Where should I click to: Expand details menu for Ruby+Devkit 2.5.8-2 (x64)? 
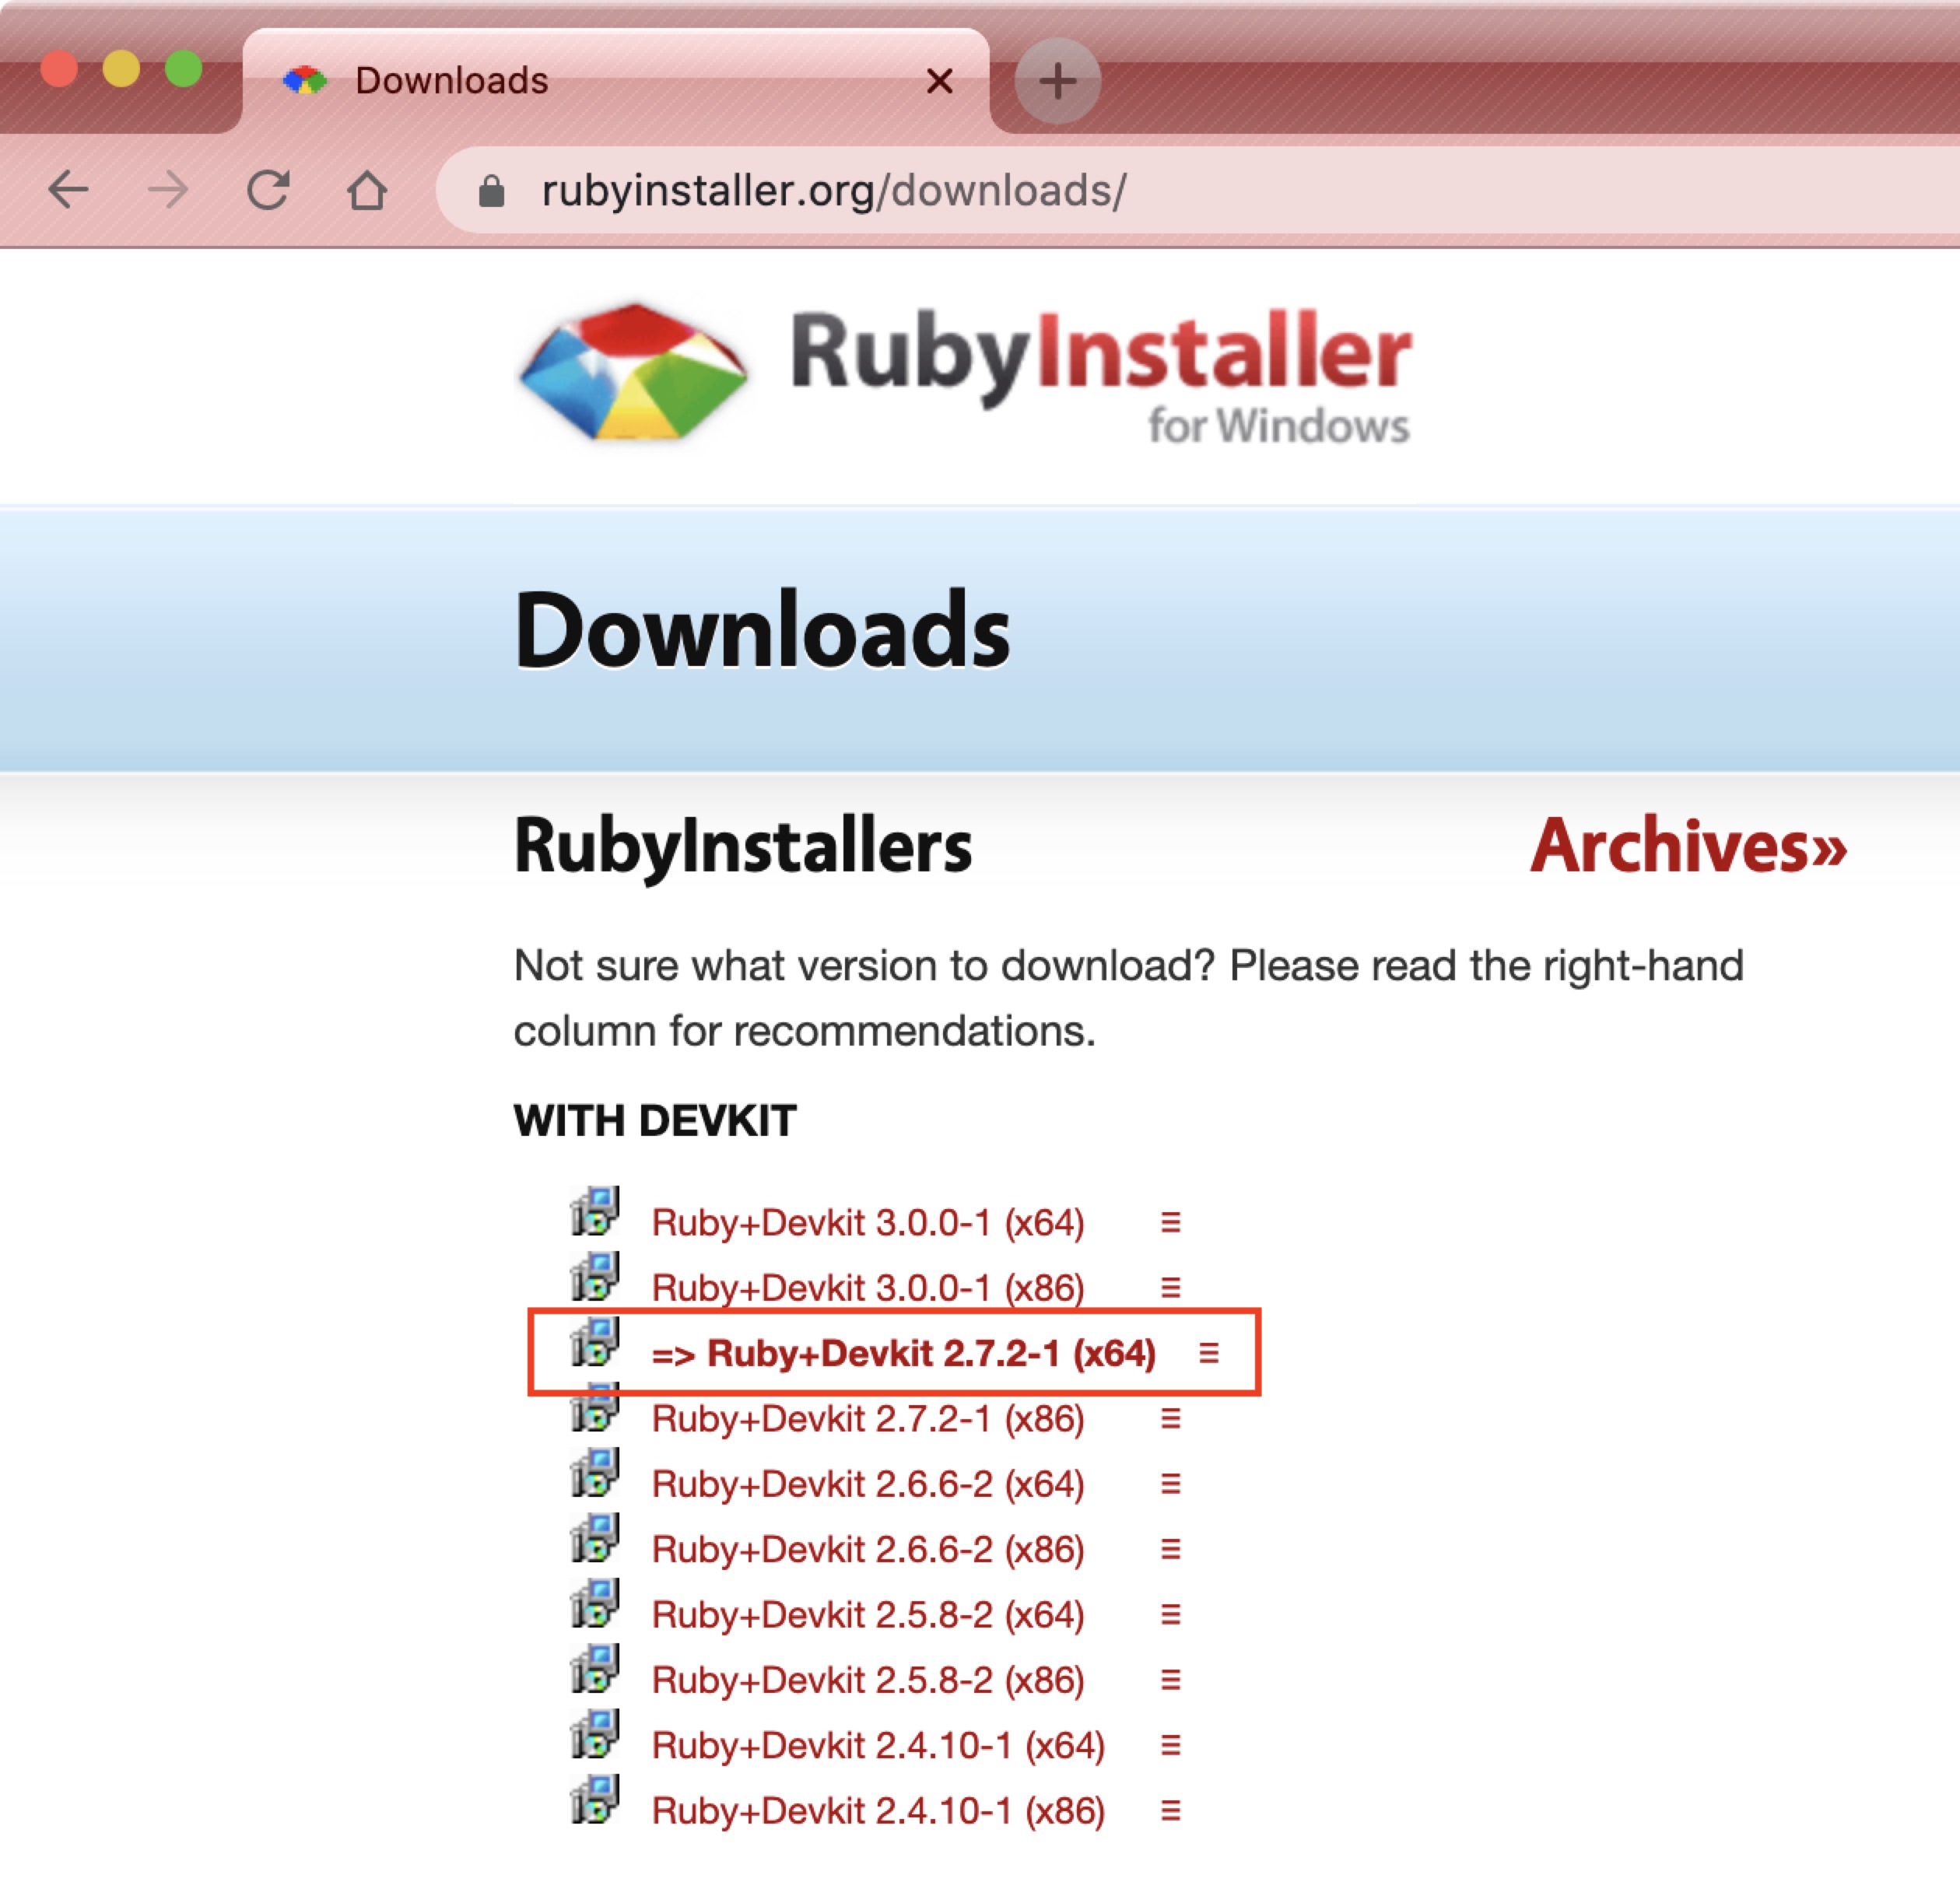pos(1170,1614)
